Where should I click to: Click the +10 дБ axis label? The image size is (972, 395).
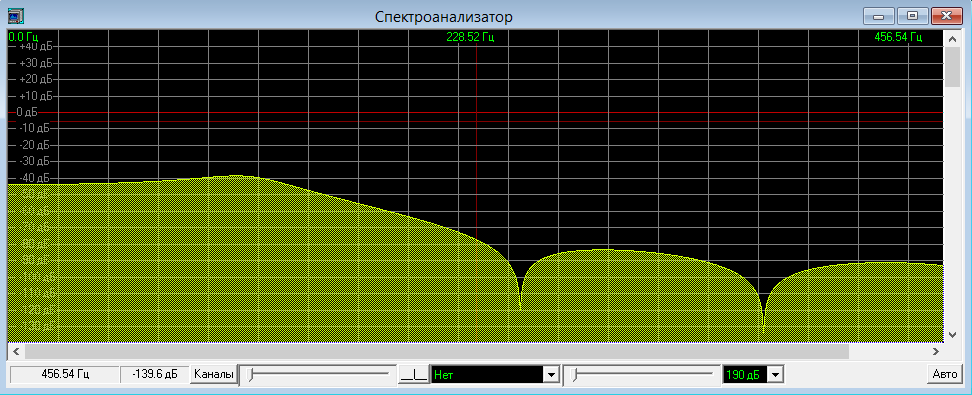pos(35,97)
